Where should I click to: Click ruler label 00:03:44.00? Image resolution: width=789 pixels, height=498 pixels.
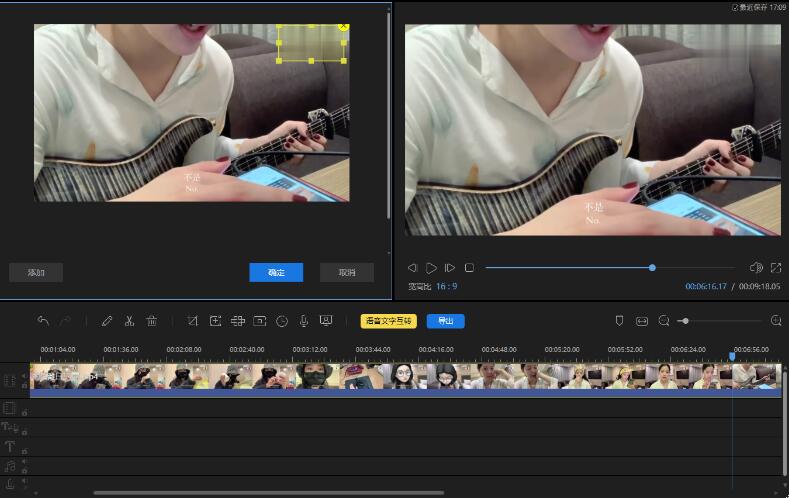tap(373, 349)
